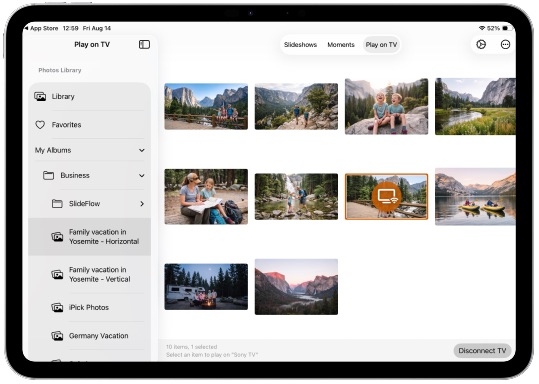This screenshot has height=384, width=539.
Task: Open Library in the sidebar
Action: click(x=89, y=97)
